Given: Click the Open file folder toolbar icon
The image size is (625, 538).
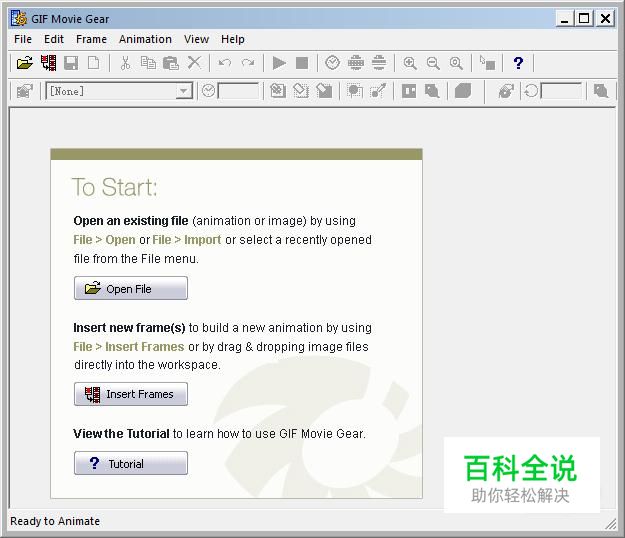Looking at the screenshot, I should click(25, 63).
